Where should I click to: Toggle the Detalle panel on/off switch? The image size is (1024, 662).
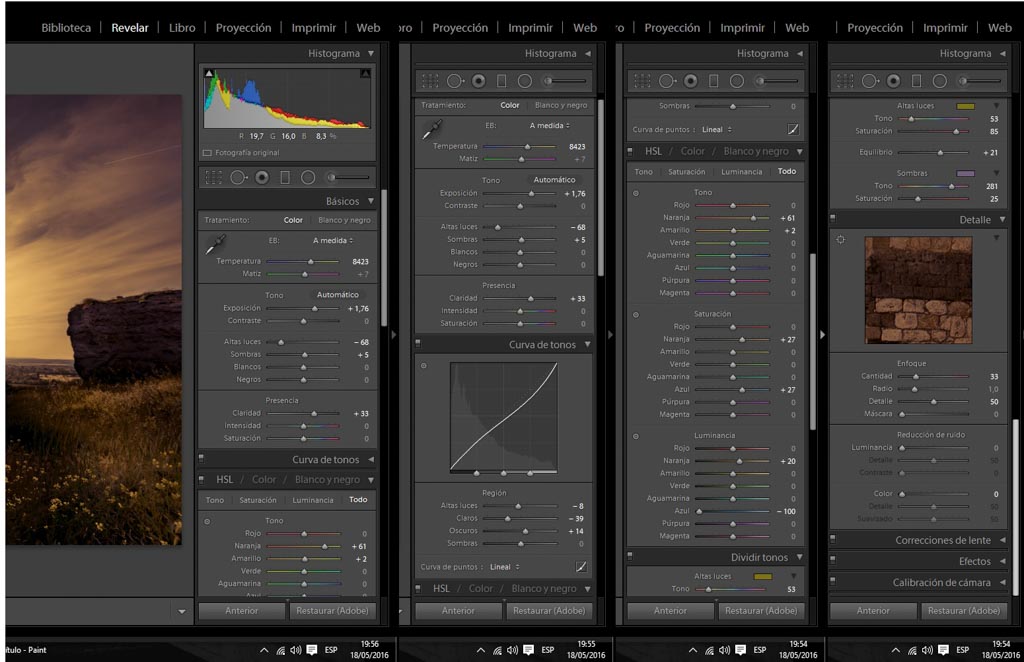(x=833, y=219)
